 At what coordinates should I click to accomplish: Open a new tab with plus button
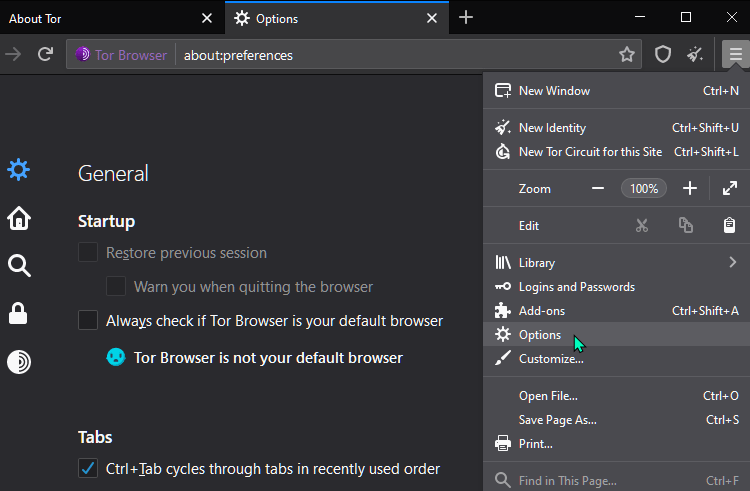[466, 18]
